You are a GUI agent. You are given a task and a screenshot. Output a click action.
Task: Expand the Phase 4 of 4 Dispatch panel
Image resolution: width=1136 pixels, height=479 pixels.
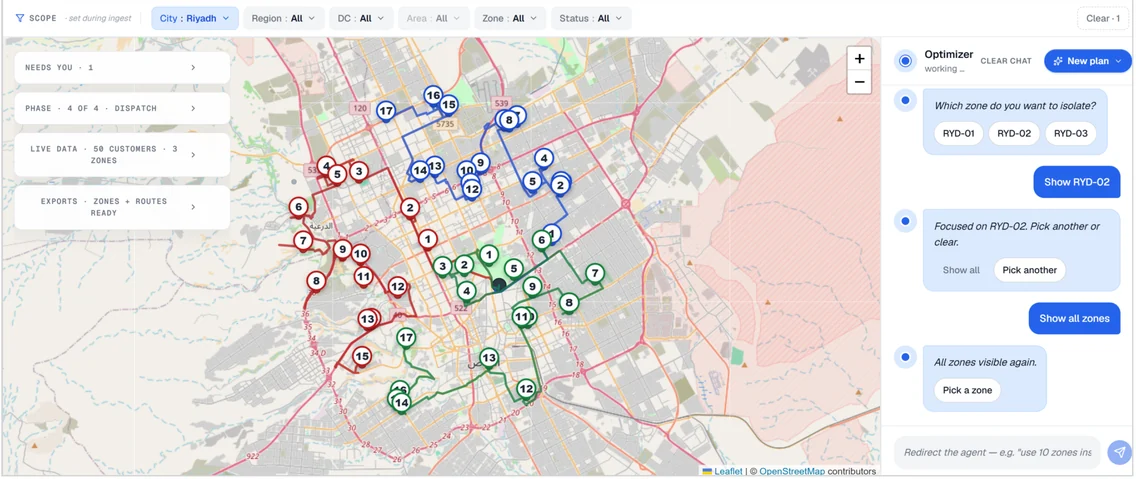122,108
